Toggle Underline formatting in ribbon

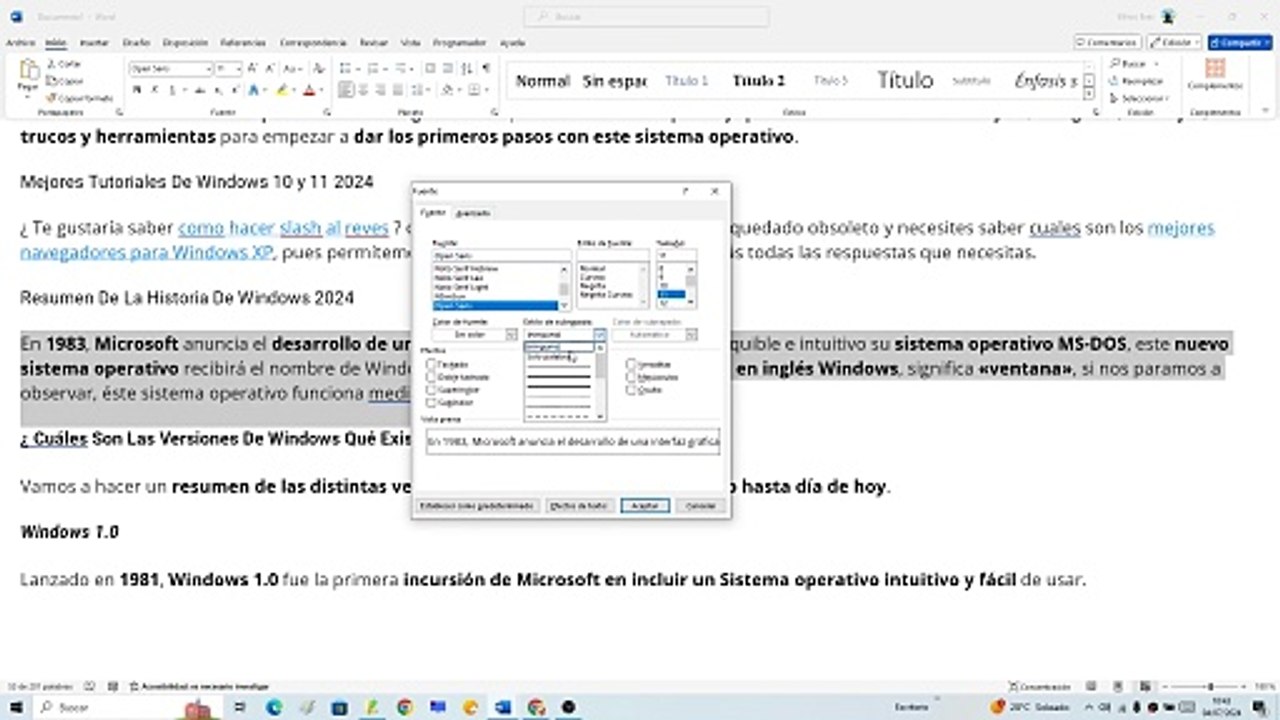pos(170,90)
